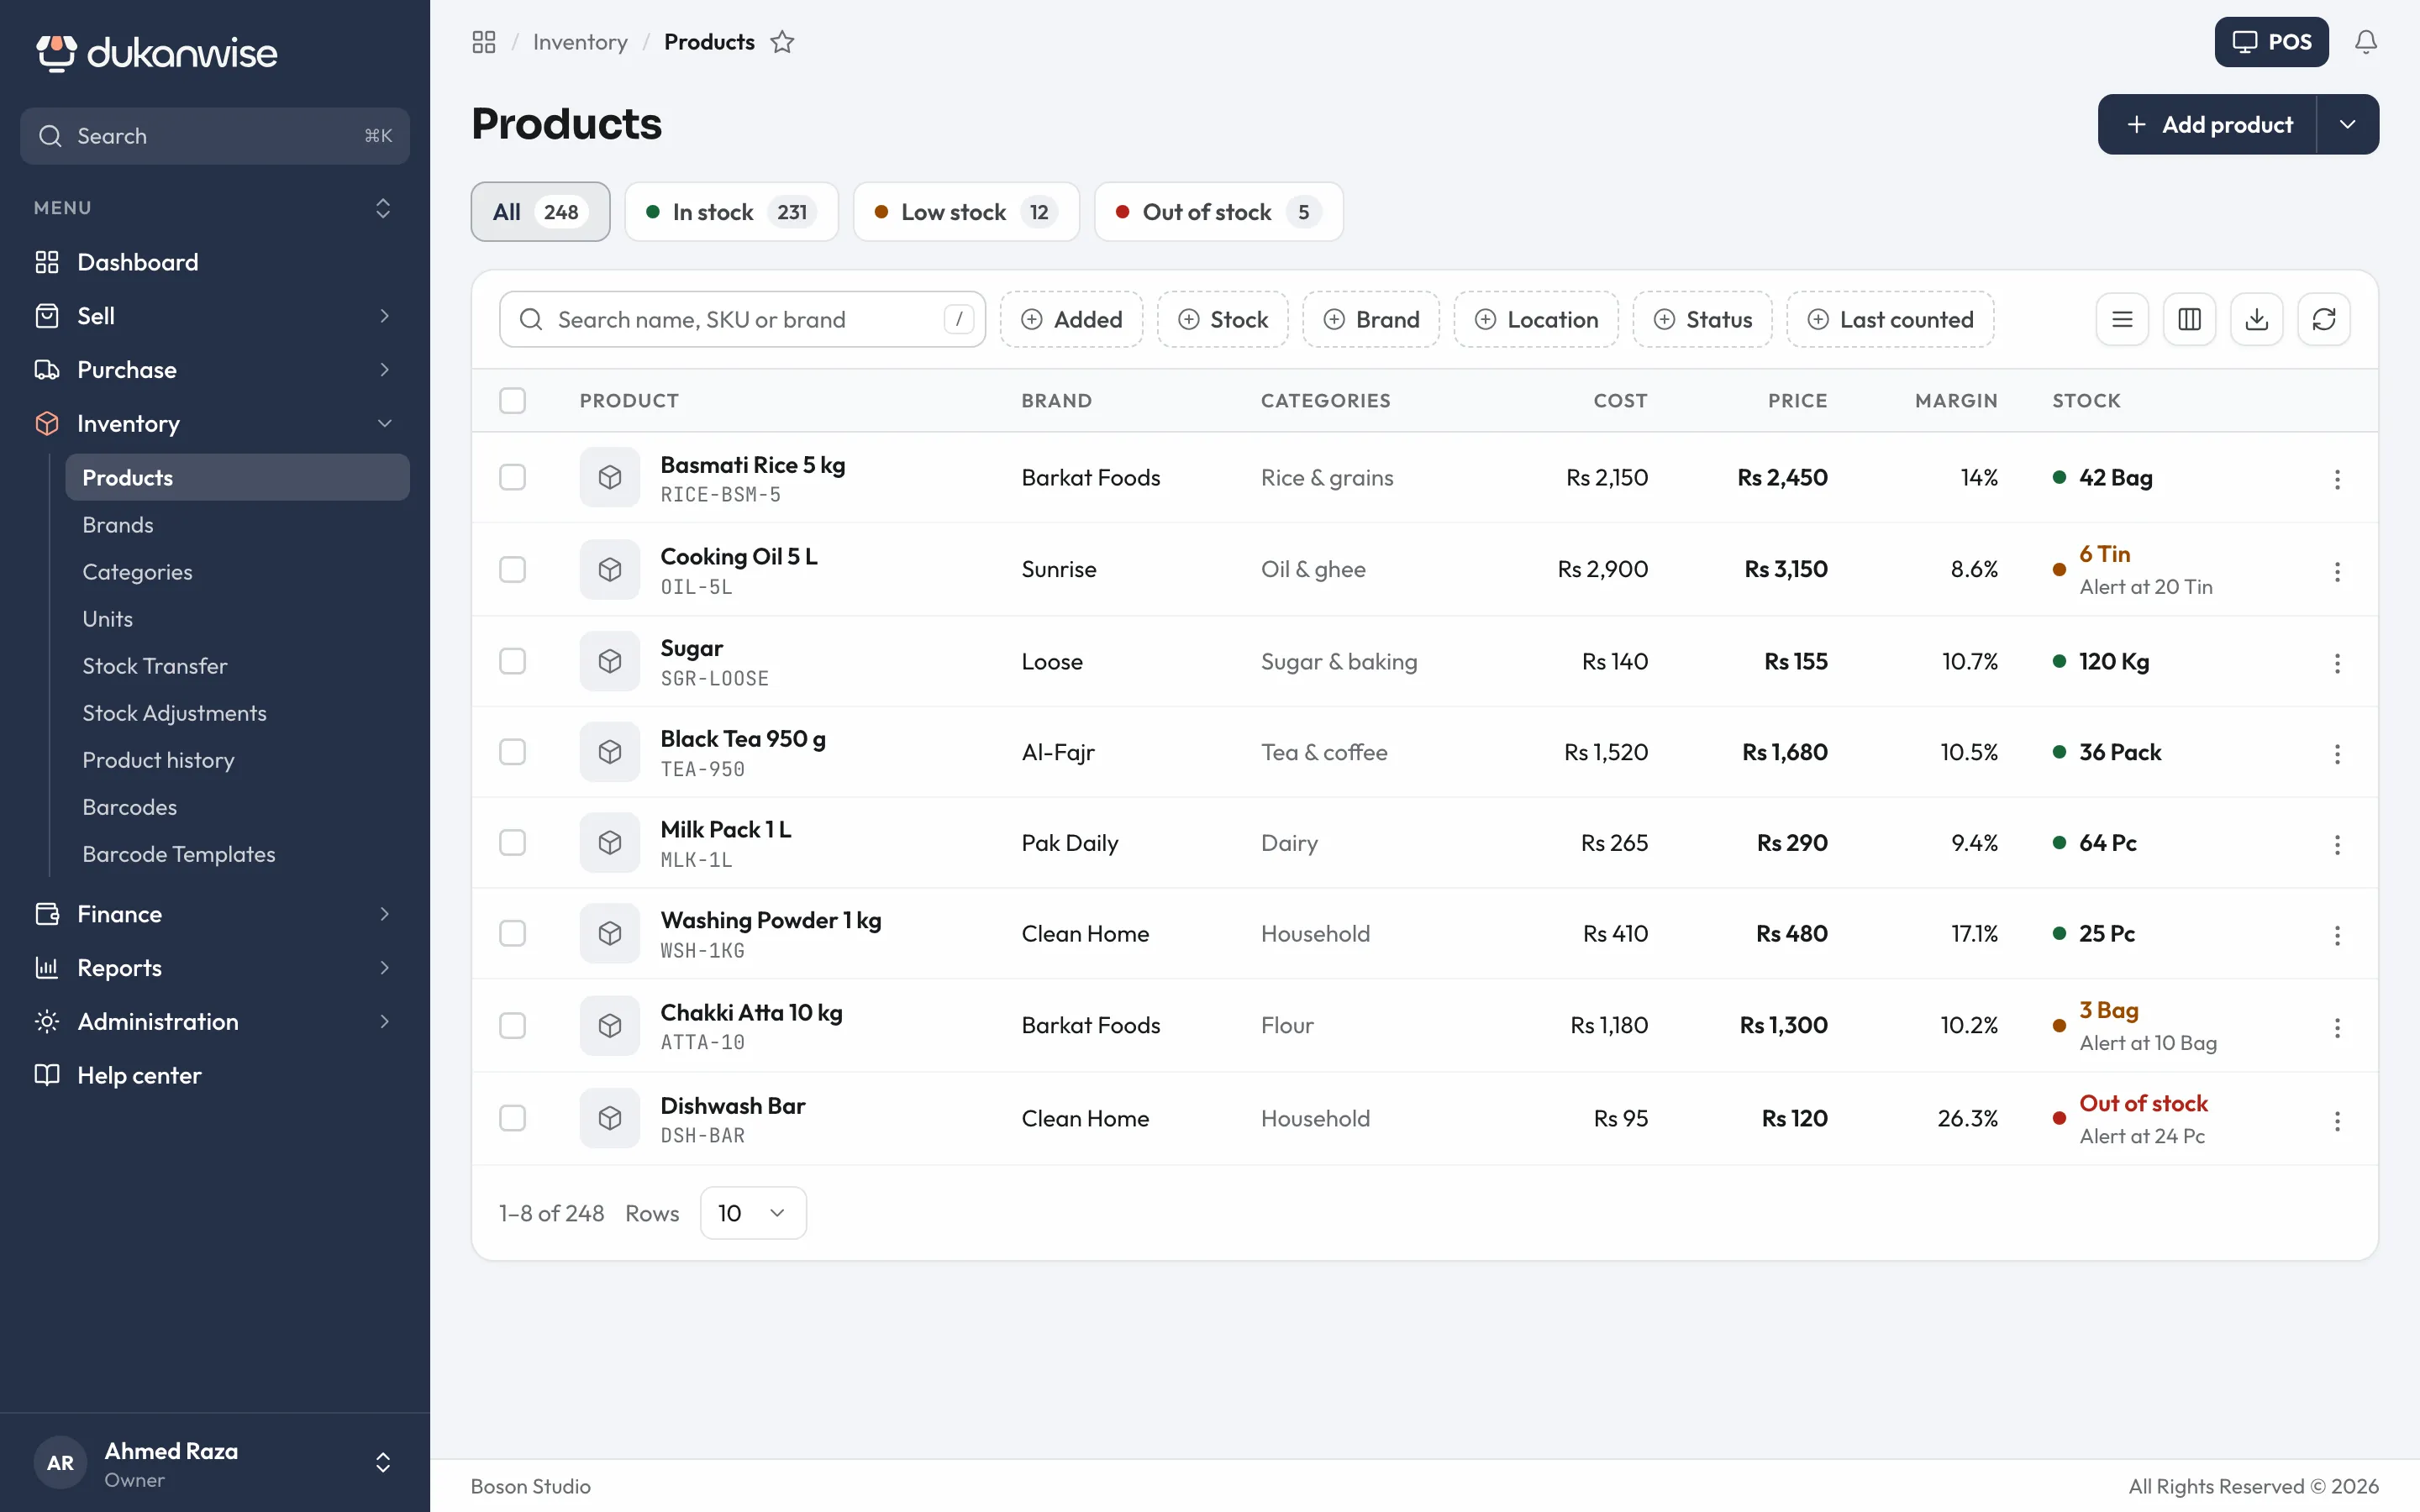Toggle the MENU section sorter arrows
This screenshot has width=2420, height=1512.
click(383, 208)
